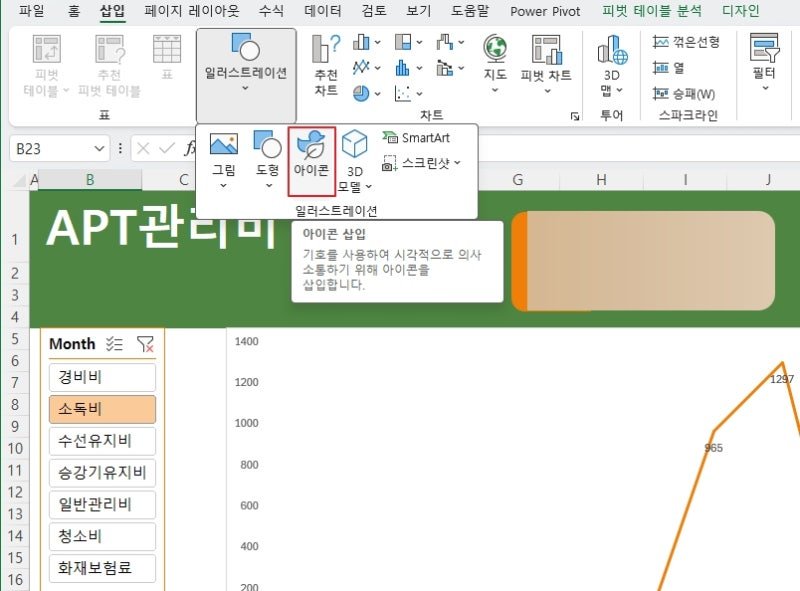The image size is (800, 591).
Task: Select 소독비 in the slicer
Action: pos(103,409)
